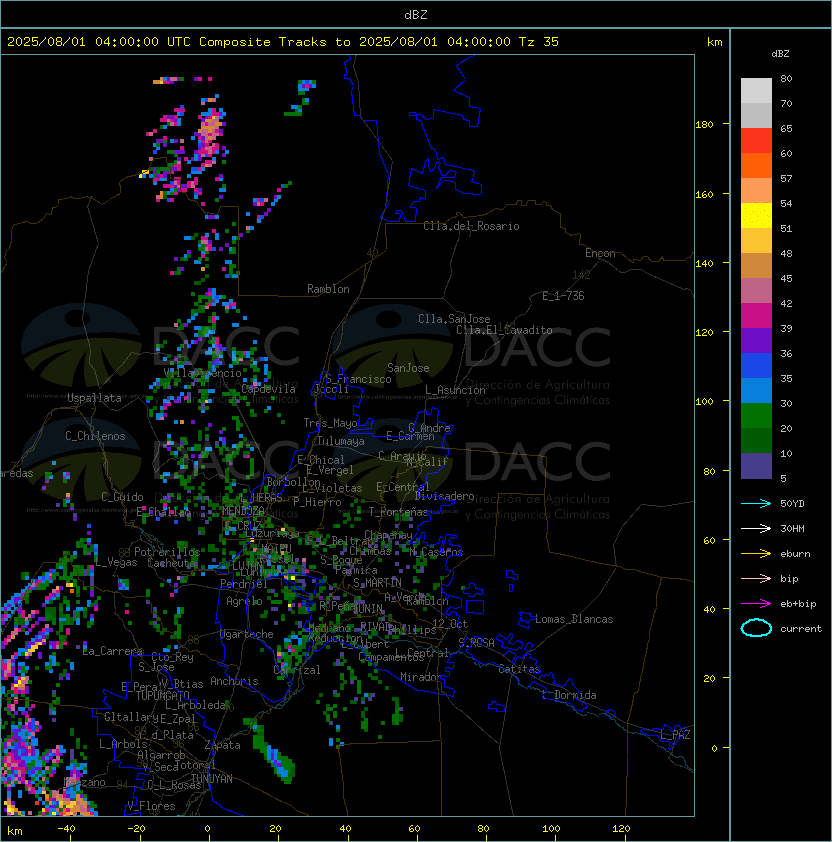Screen dimensions: 832x842
Task: Click the 'L_Dormida' map label
Action: [x=569, y=695]
